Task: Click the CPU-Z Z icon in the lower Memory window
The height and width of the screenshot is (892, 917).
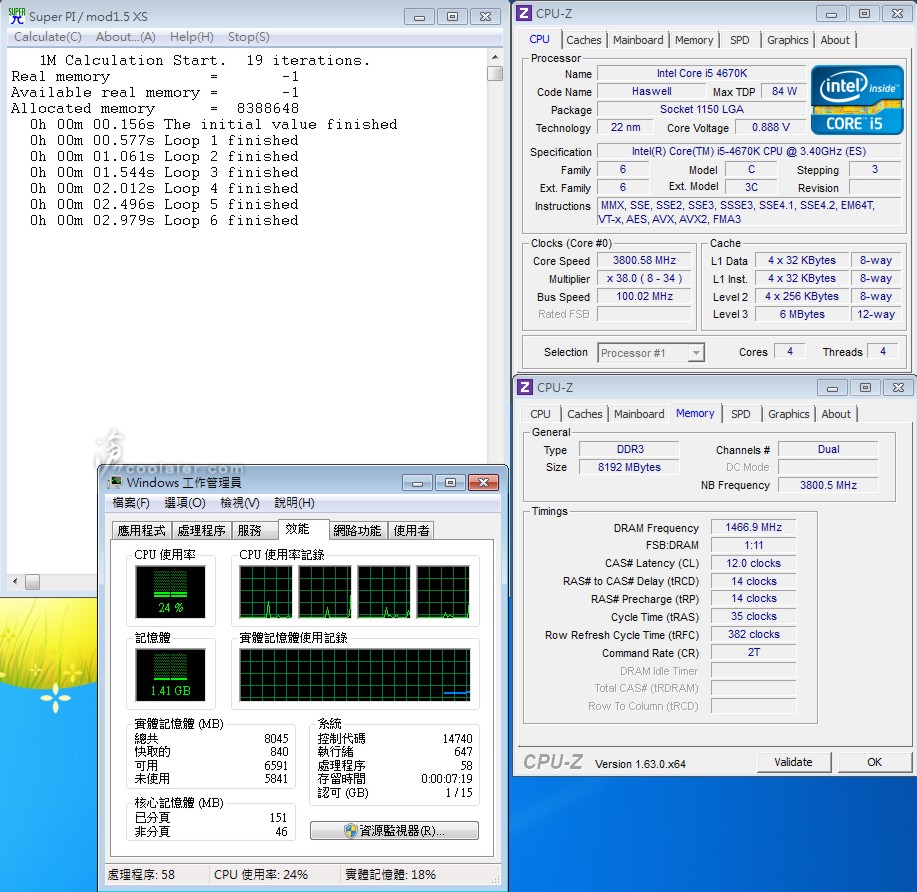Action: tap(525, 387)
